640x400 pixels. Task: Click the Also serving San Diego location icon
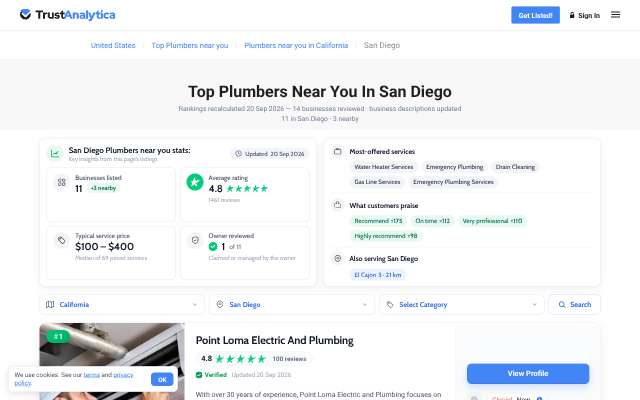point(338,258)
